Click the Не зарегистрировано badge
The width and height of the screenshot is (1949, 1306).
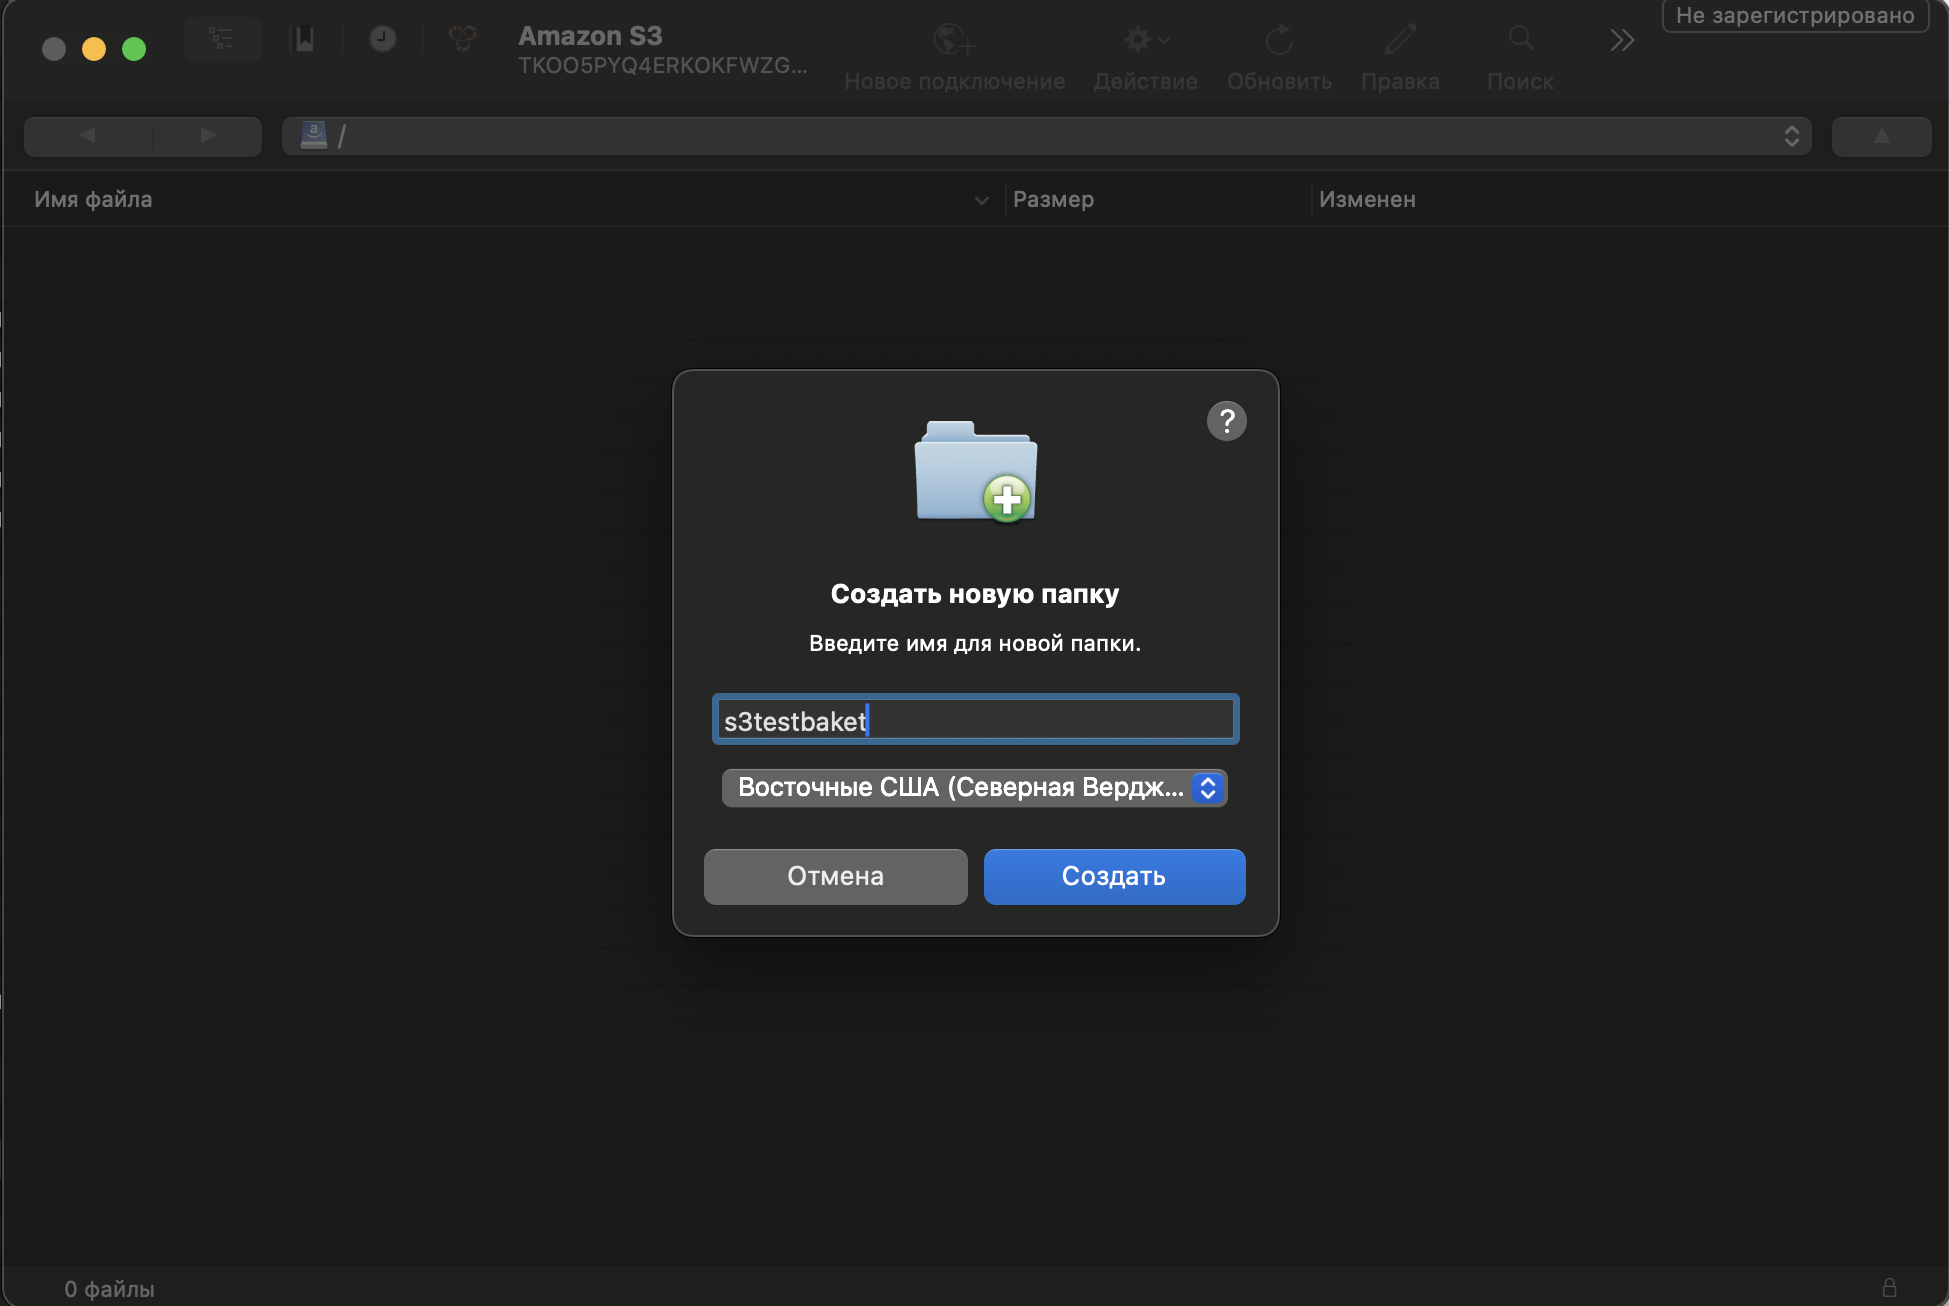1795,16
